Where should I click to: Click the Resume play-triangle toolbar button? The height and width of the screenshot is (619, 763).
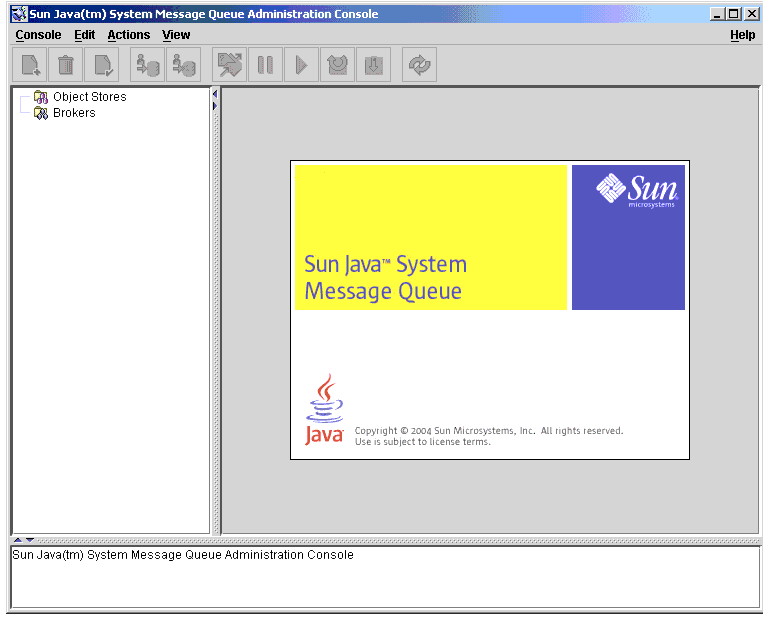tap(302, 64)
